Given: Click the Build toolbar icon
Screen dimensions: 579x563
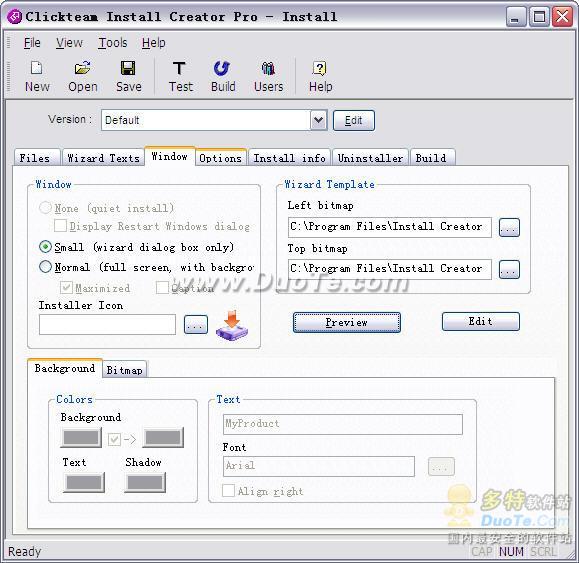Looking at the screenshot, I should (223, 77).
